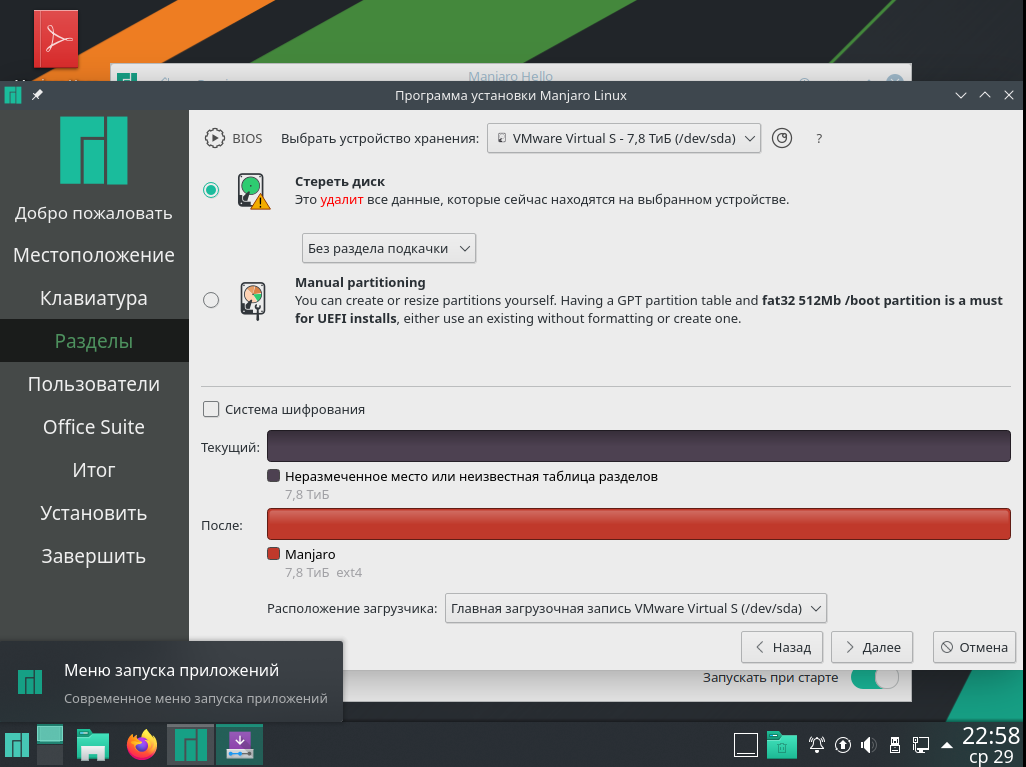Open the volume control in the tray
The width and height of the screenshot is (1026, 767).
click(x=868, y=745)
